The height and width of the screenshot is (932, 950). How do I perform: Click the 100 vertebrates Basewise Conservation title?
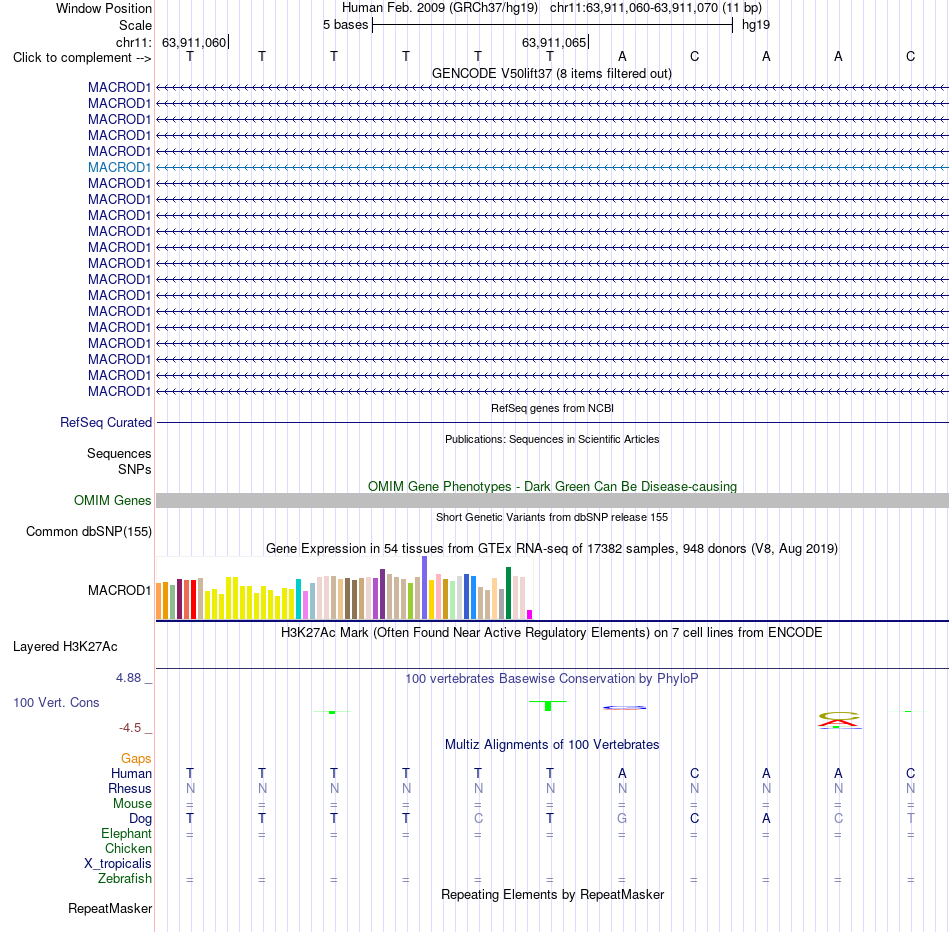pyautogui.click(x=552, y=679)
